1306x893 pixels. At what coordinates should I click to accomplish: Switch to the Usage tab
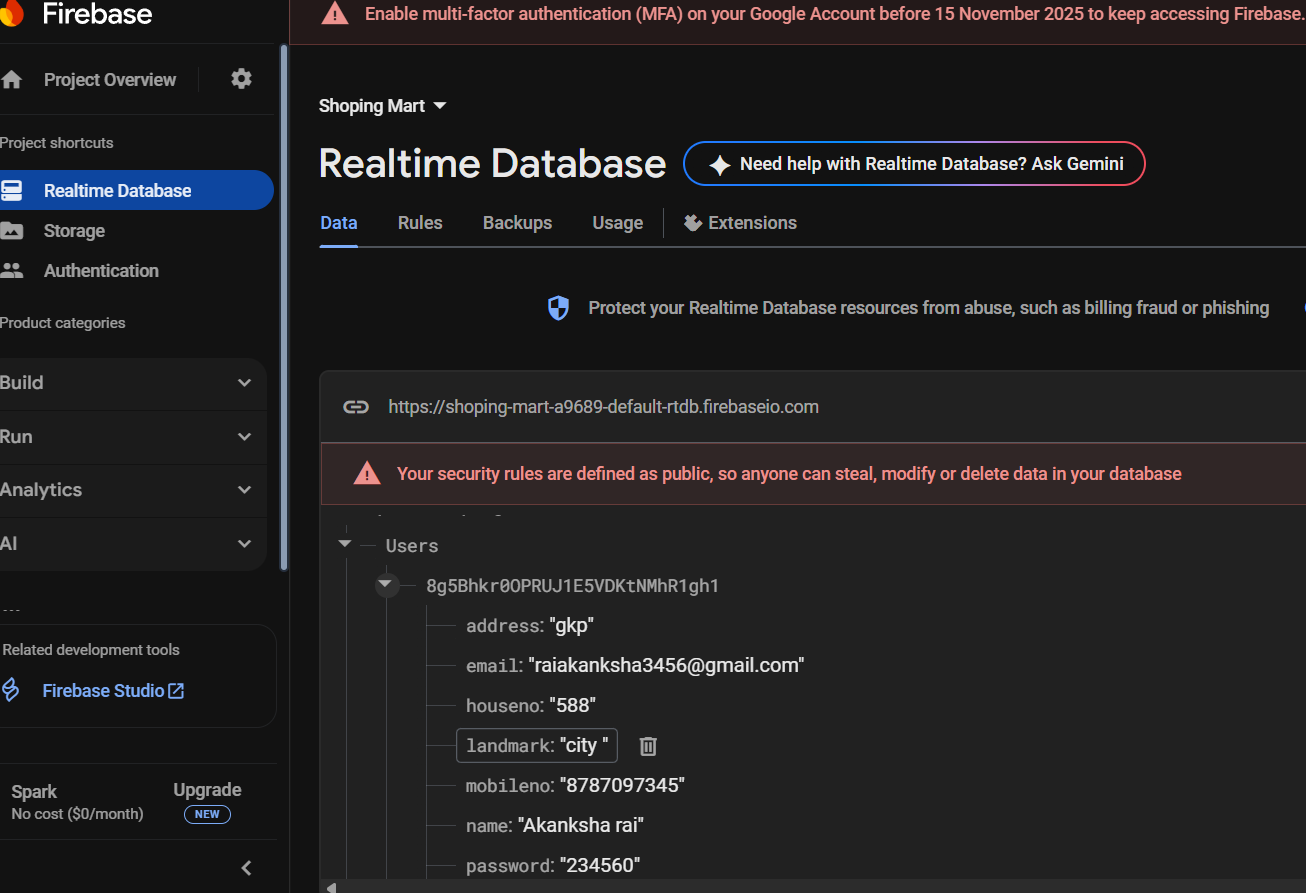[617, 223]
